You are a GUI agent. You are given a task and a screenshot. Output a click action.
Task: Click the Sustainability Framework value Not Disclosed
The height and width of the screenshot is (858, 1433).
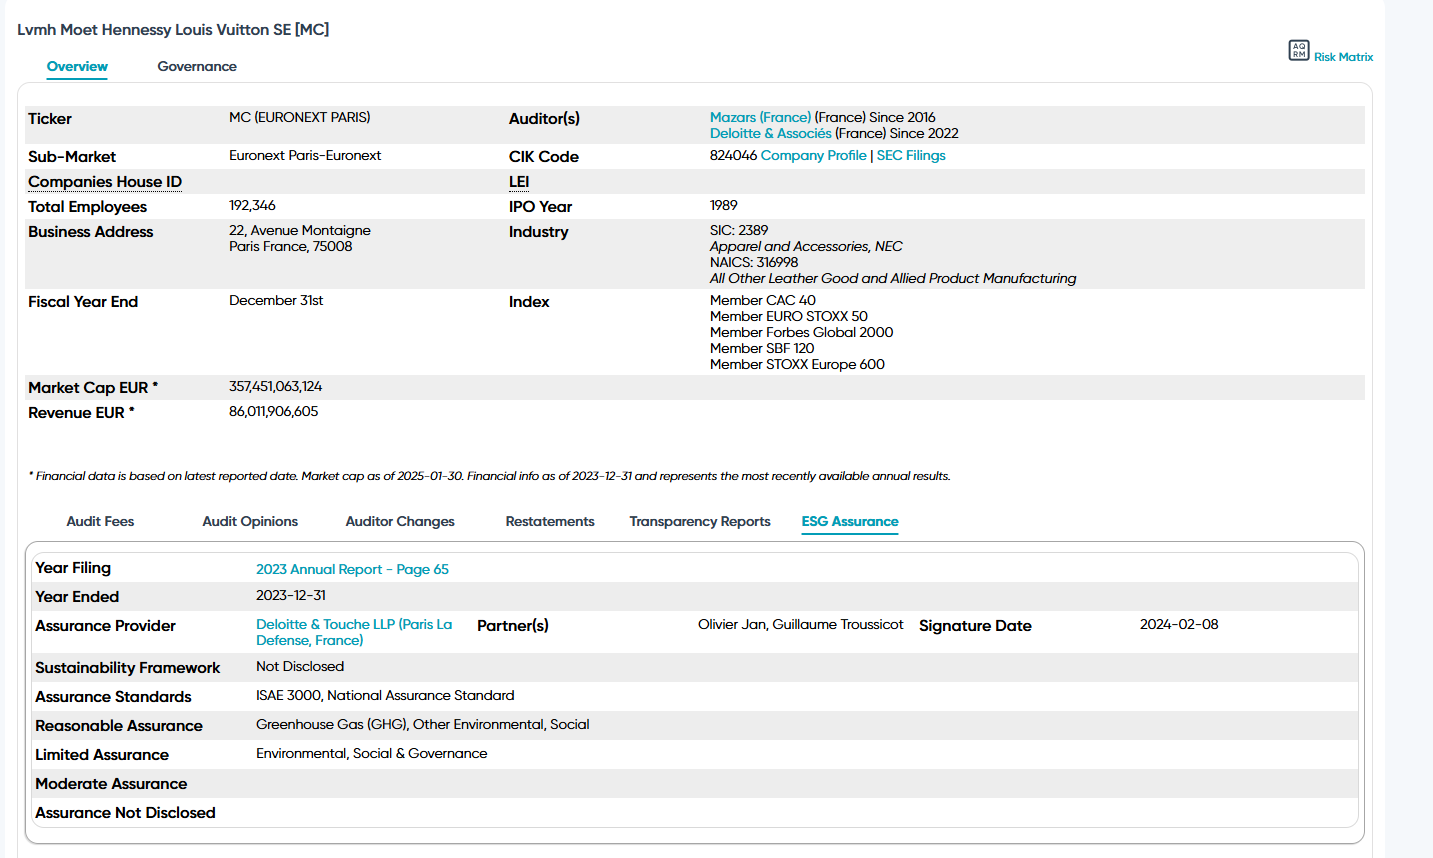(x=300, y=666)
